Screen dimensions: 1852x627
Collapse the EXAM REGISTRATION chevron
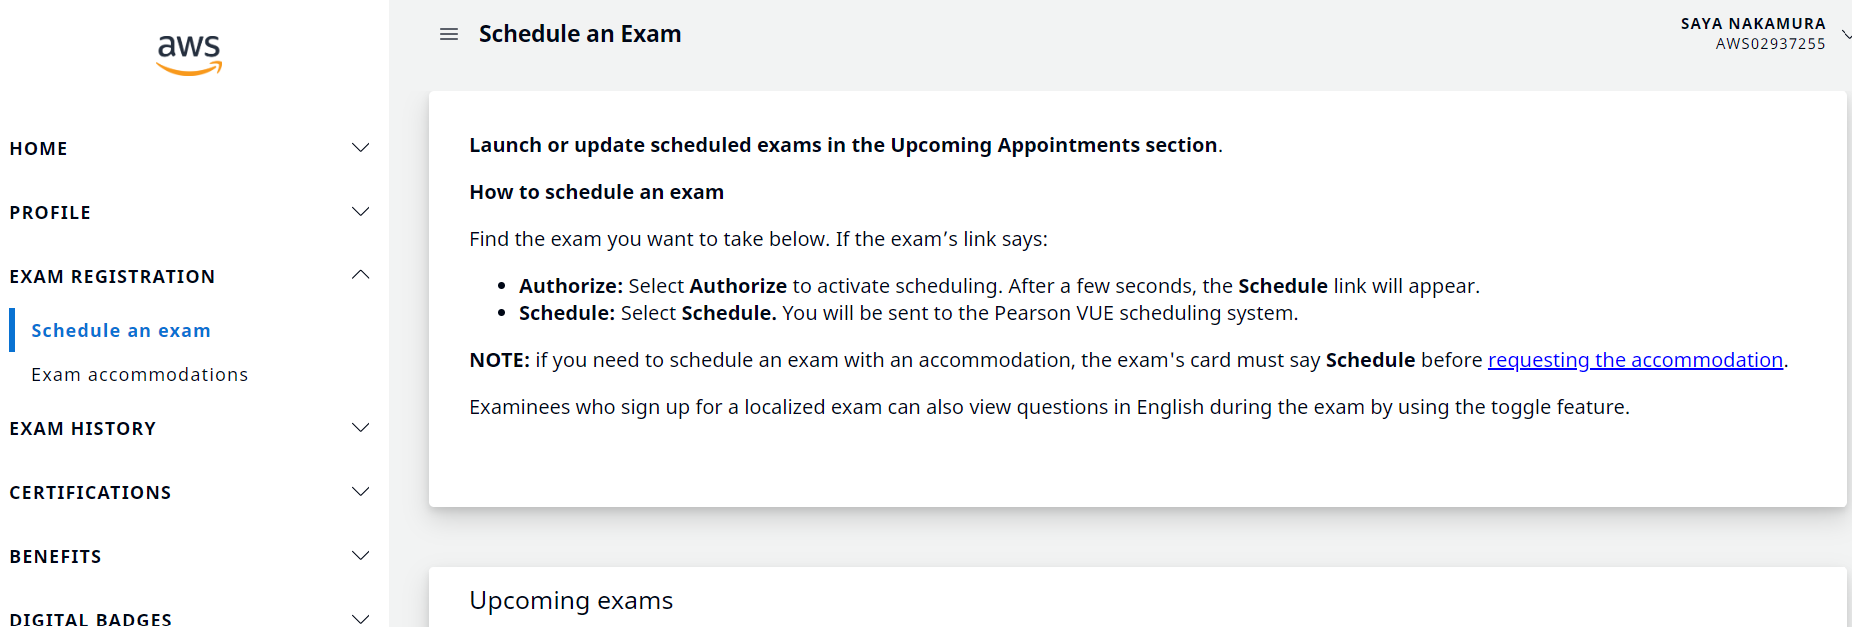[361, 275]
